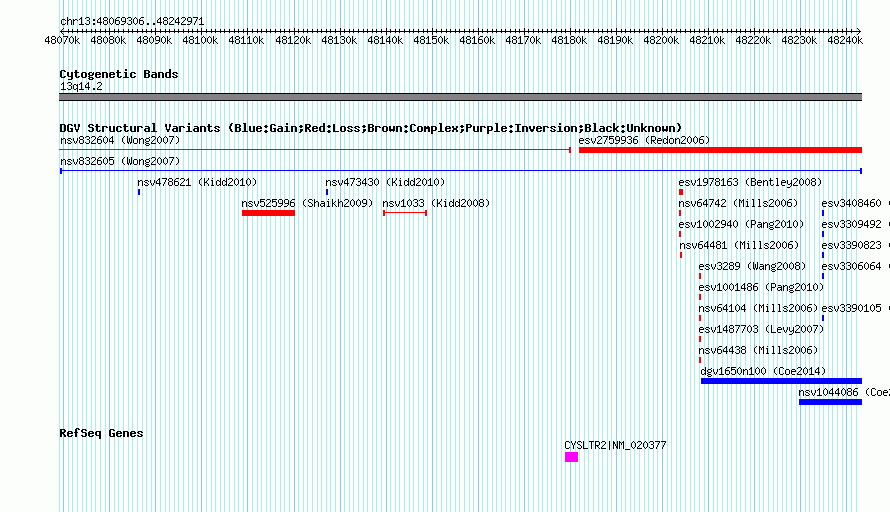Click dgv1650n100 (Coe2014) label
890x512 pixels.
click(x=763, y=371)
